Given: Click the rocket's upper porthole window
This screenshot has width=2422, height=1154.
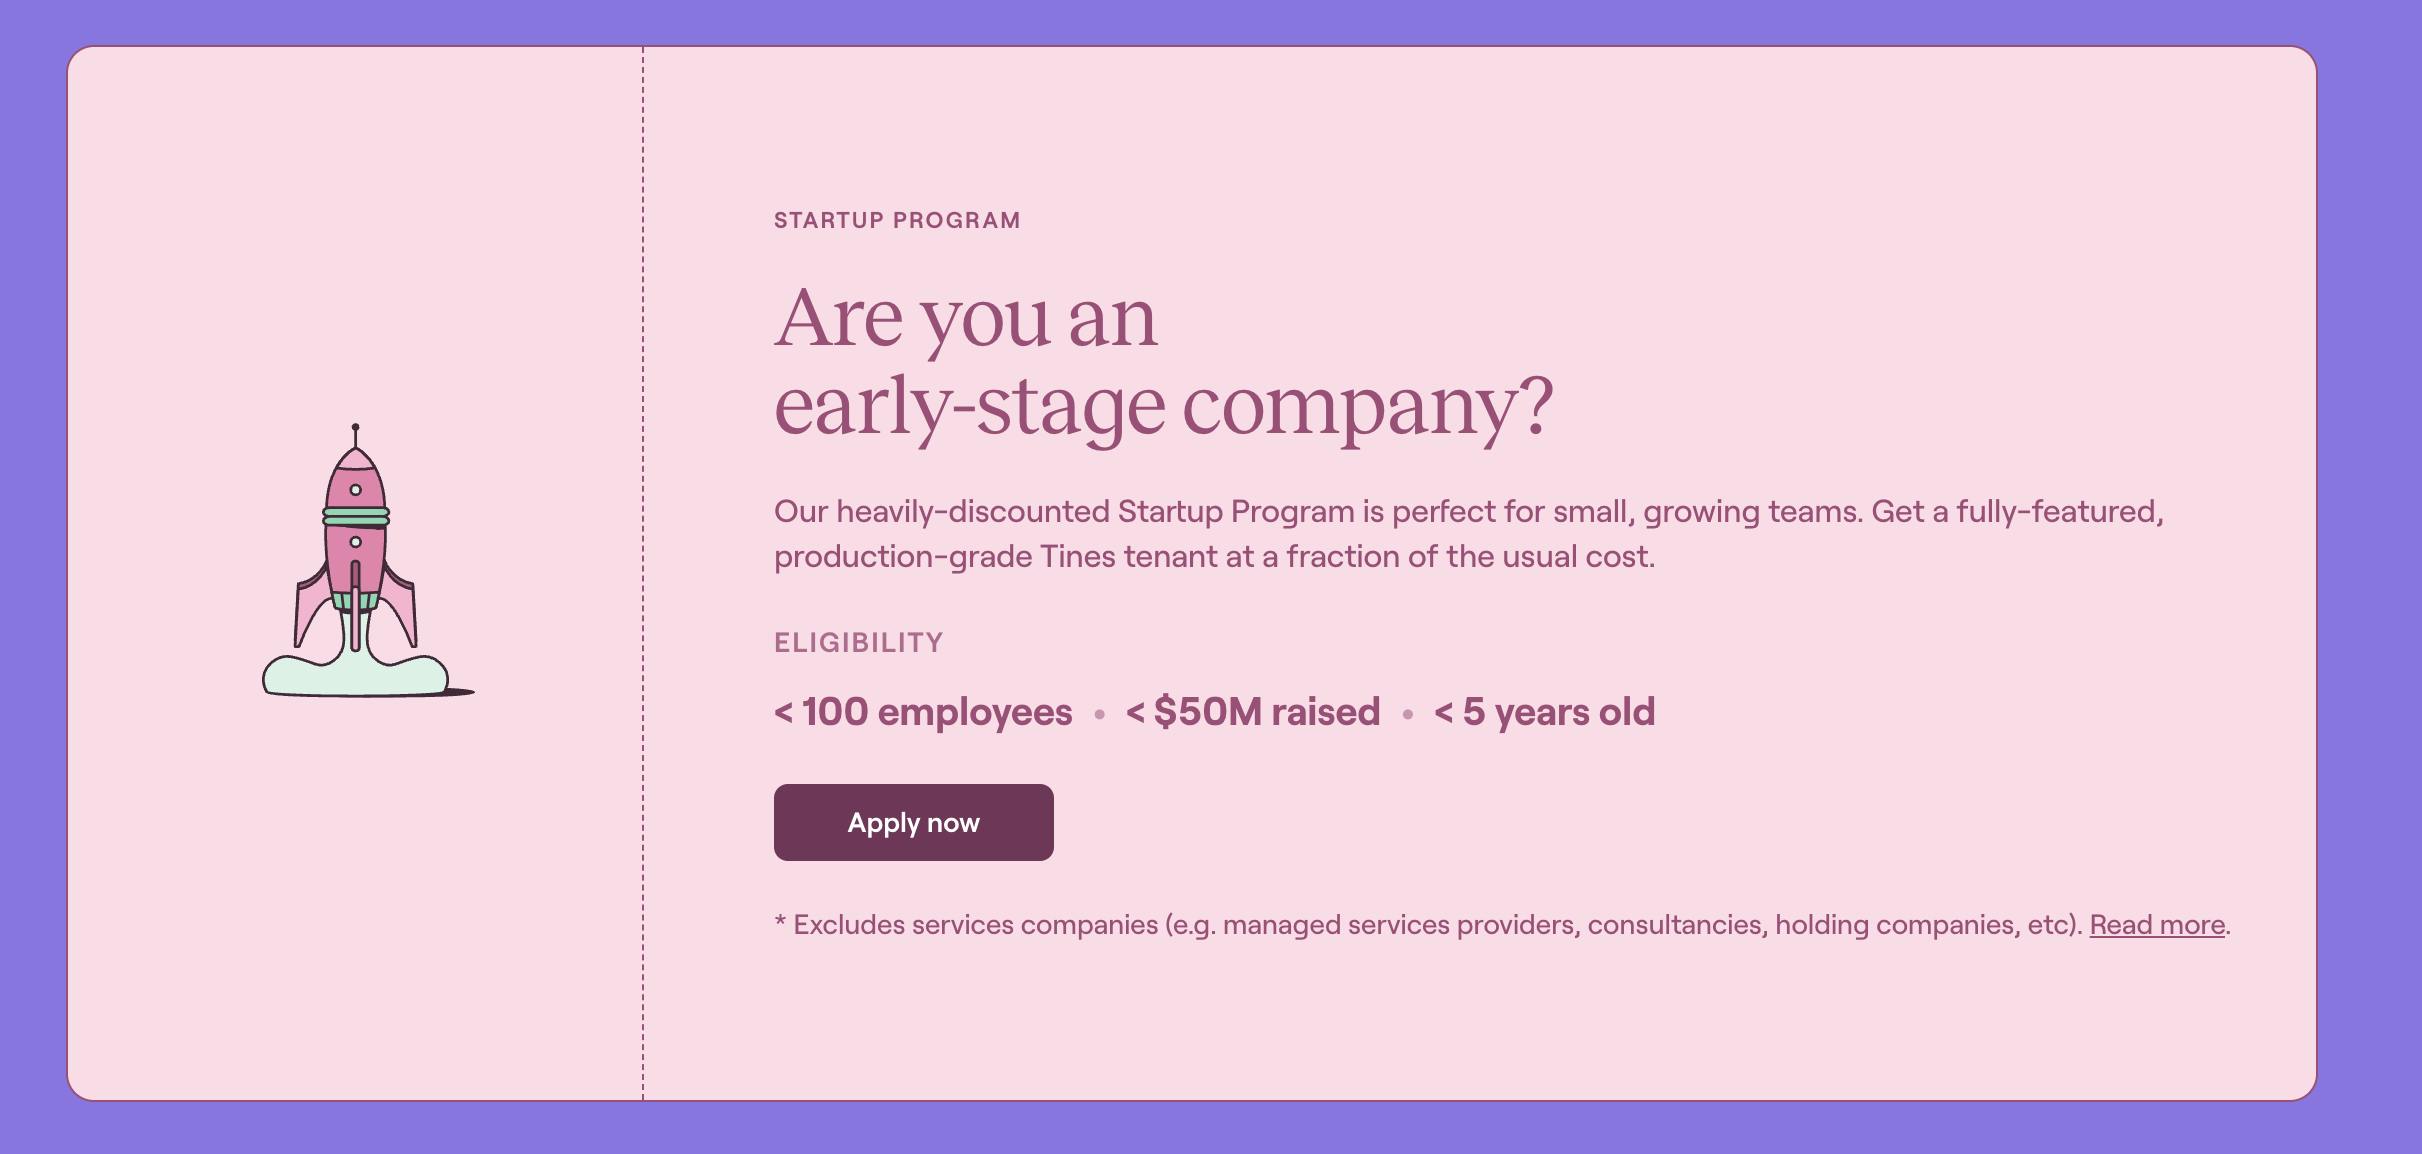Looking at the screenshot, I should 355,490.
